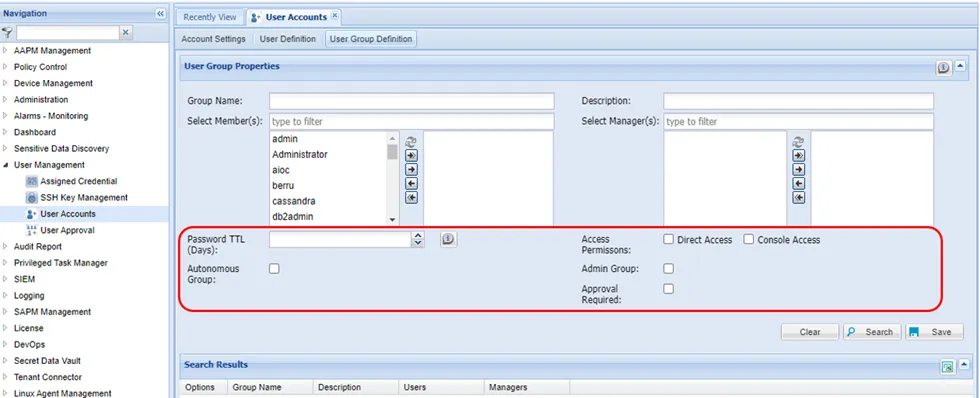Refresh the Select Manager(s) list
This screenshot has height=398, width=980.
click(x=798, y=142)
